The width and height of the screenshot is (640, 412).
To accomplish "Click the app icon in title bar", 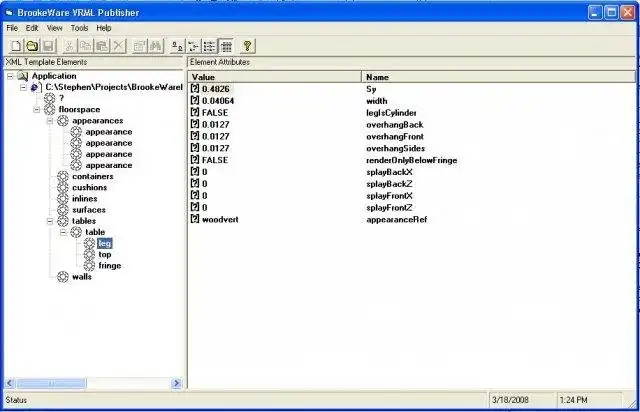I will (9, 13).
